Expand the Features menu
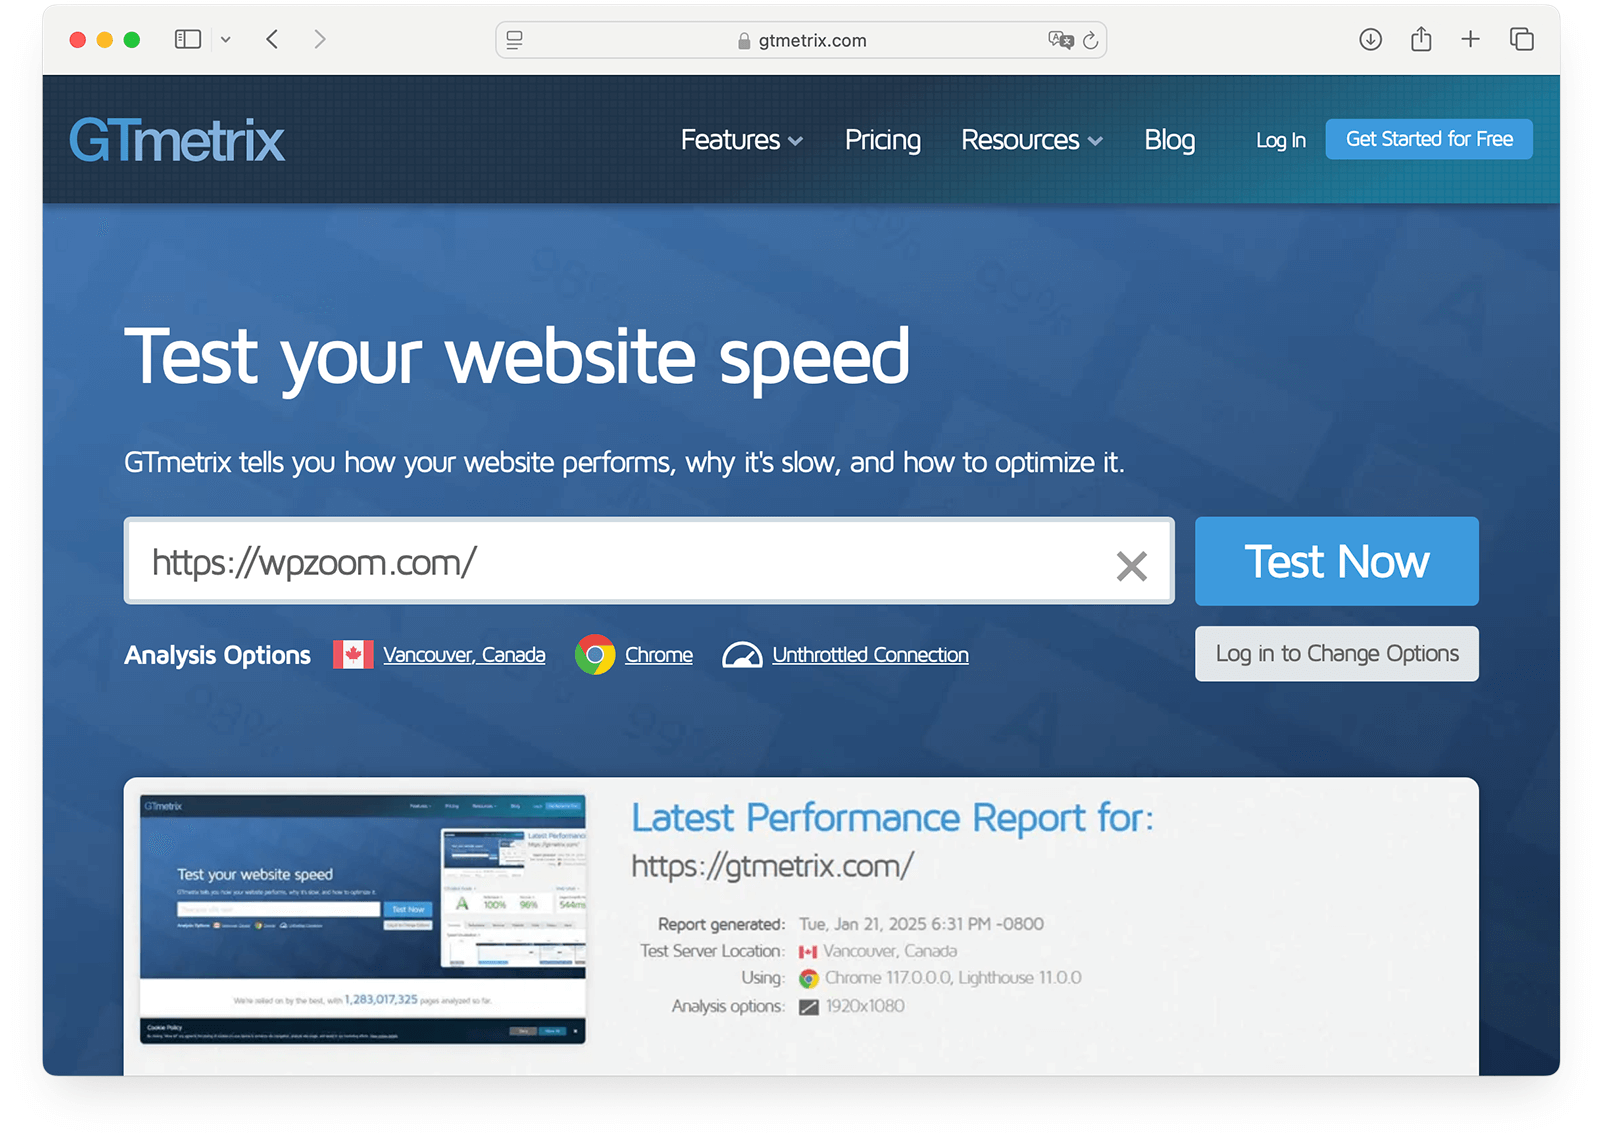Screen dimensions: 1600x1136 [741, 140]
